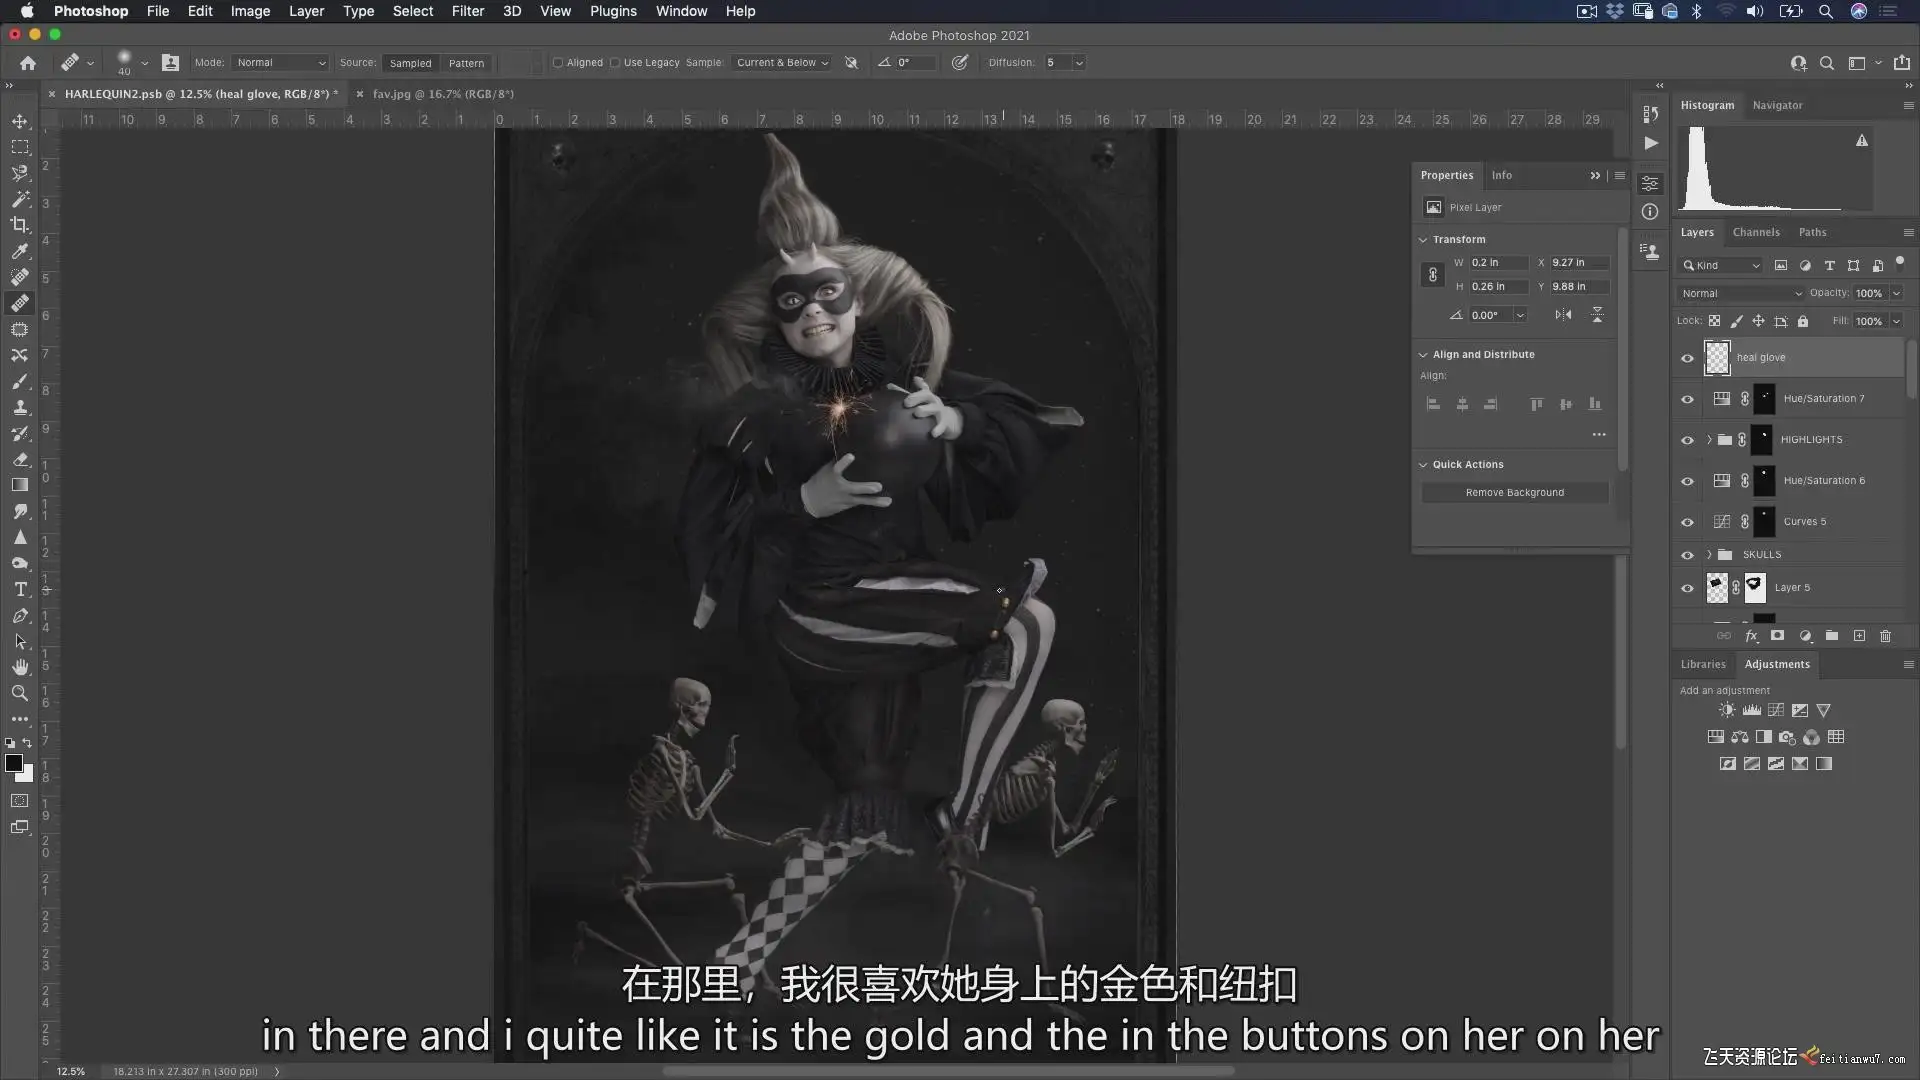
Task: Select the Lasso tool
Action: tap(20, 173)
